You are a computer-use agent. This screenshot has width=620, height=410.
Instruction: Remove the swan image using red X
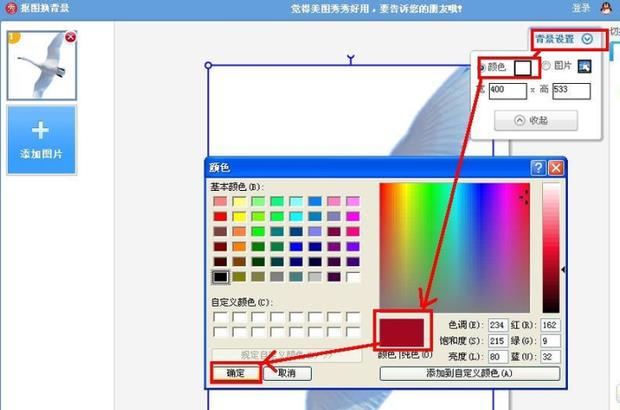point(70,37)
